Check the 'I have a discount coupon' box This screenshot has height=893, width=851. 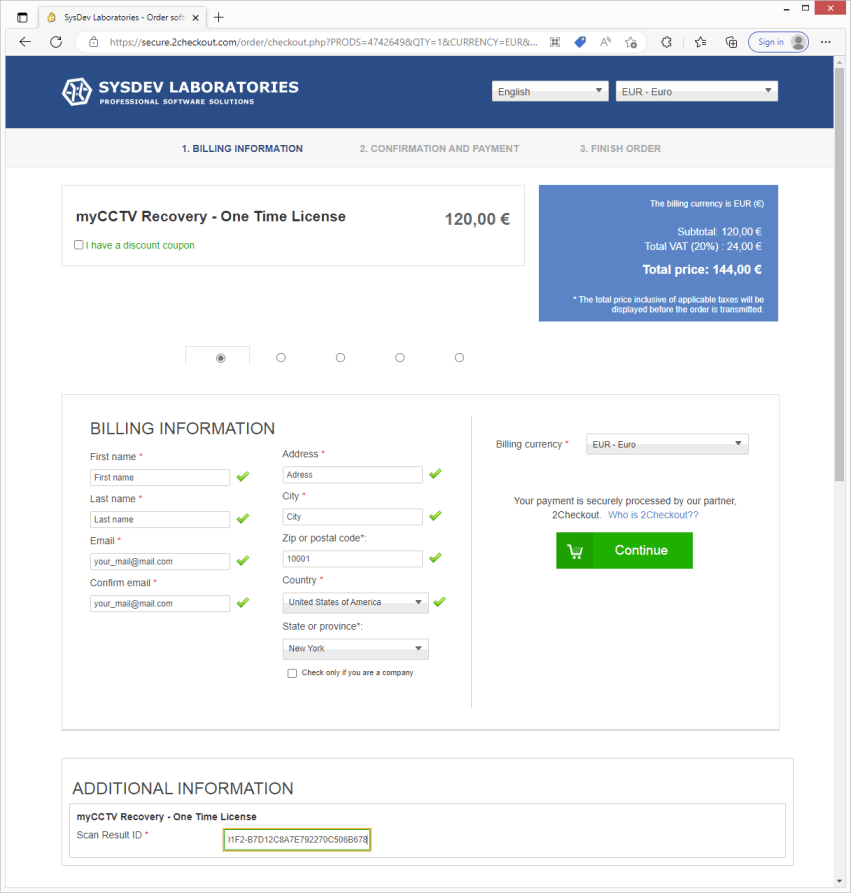click(79, 245)
